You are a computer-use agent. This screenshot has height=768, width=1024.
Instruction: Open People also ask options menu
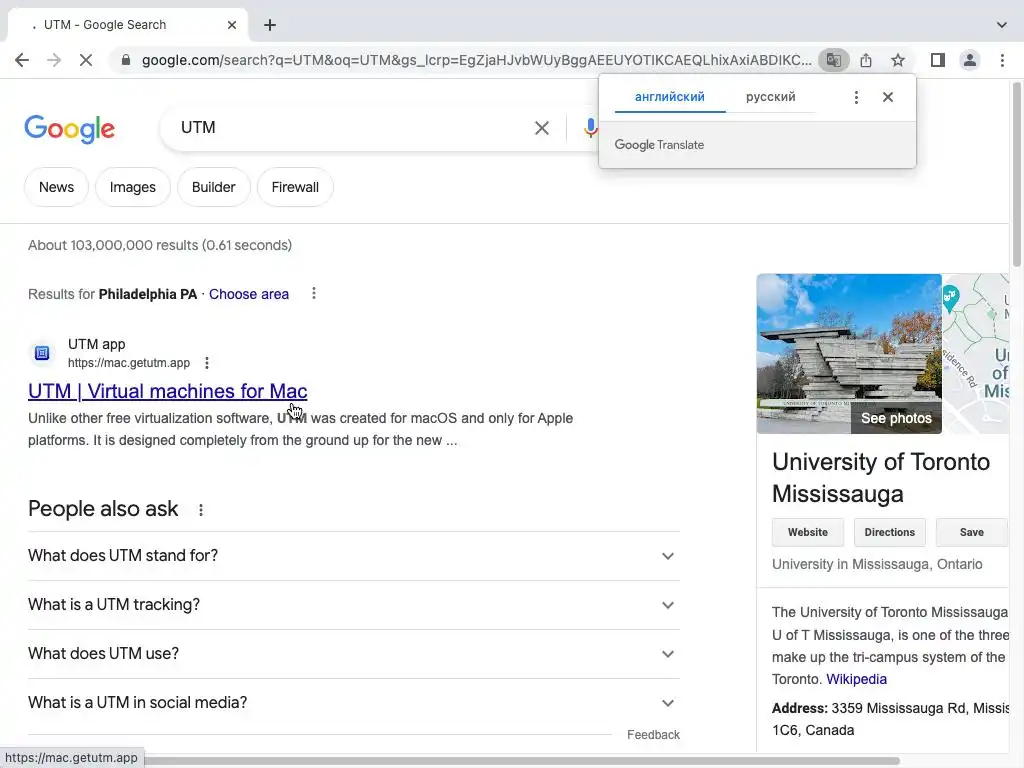click(200, 510)
